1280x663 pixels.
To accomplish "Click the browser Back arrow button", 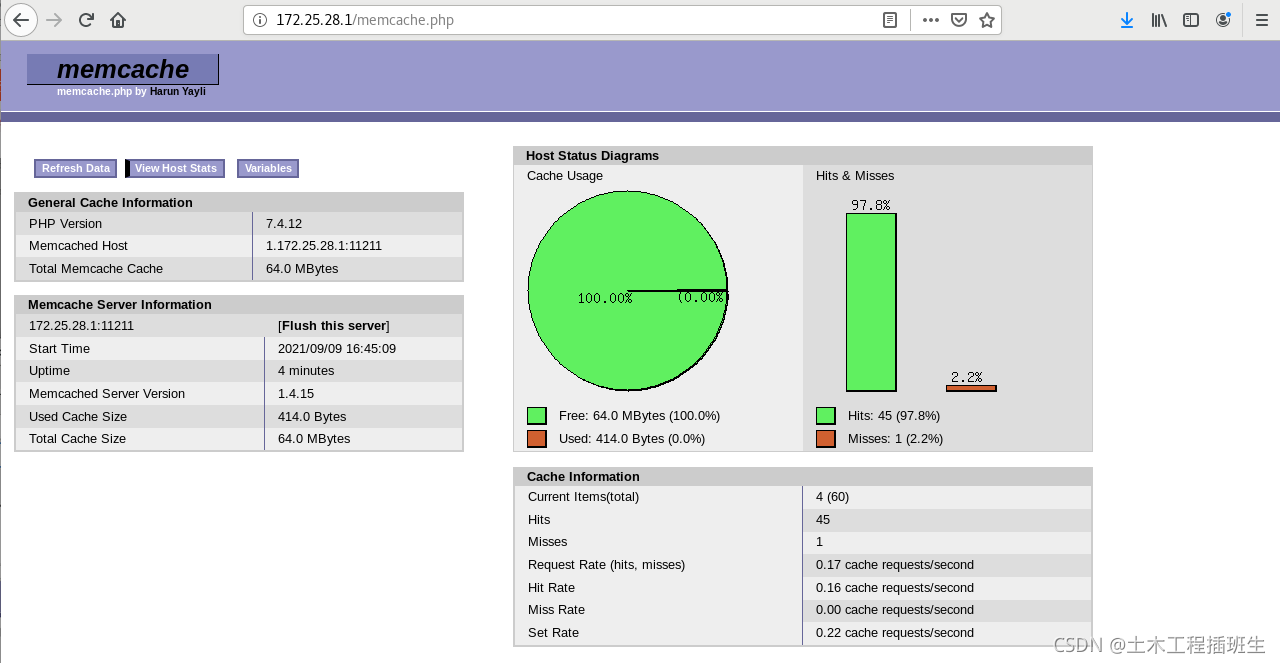I will (21, 20).
